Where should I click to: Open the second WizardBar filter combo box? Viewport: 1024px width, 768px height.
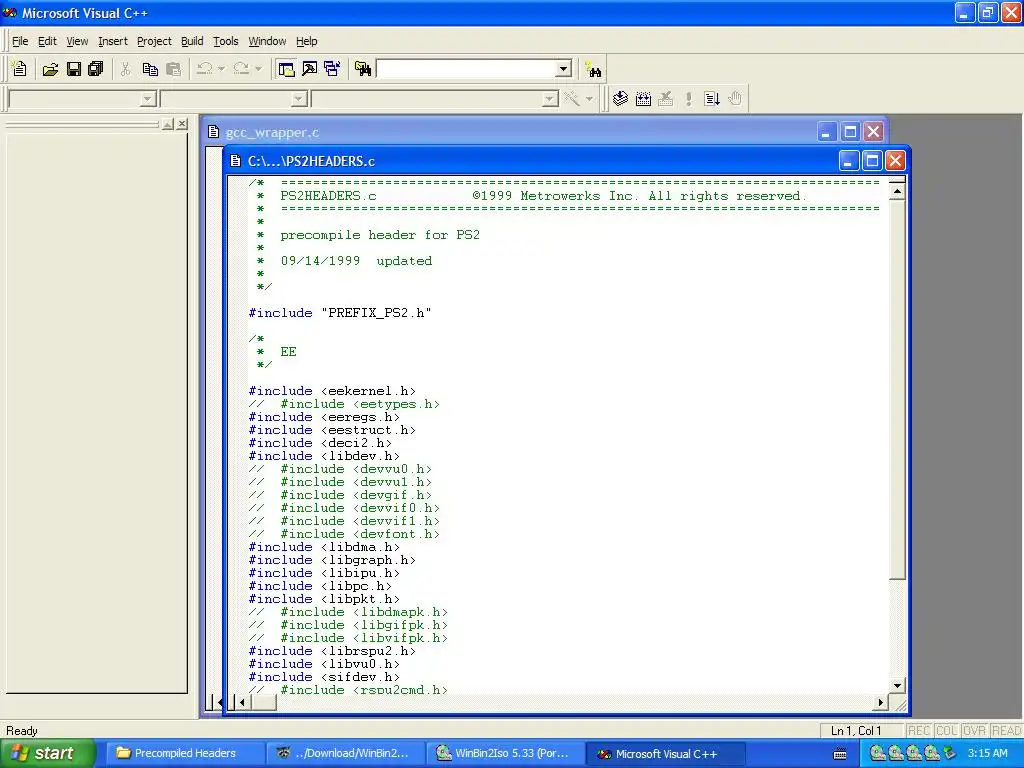coord(234,99)
